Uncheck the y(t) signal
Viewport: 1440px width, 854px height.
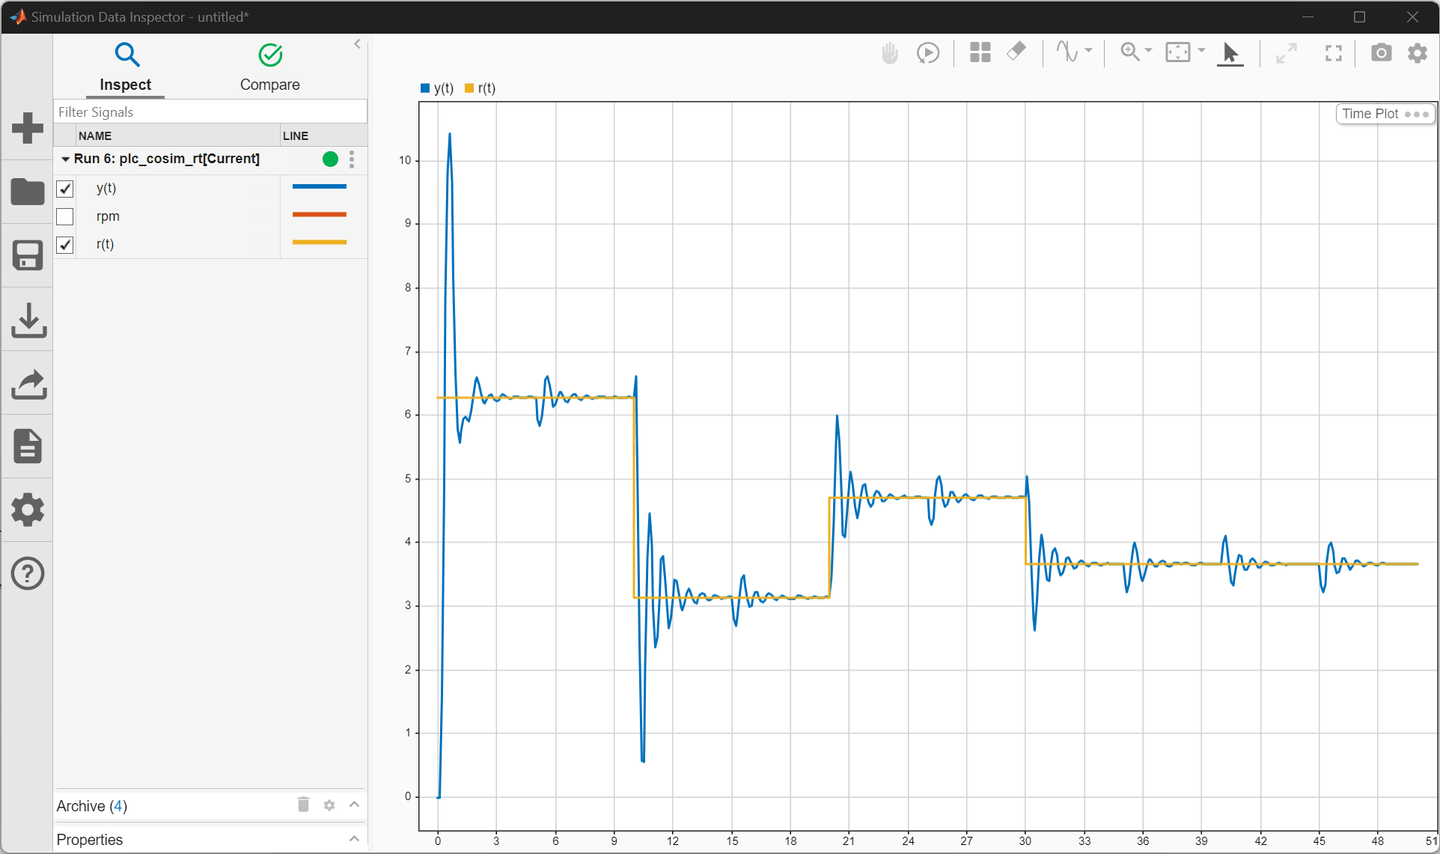[x=65, y=188]
